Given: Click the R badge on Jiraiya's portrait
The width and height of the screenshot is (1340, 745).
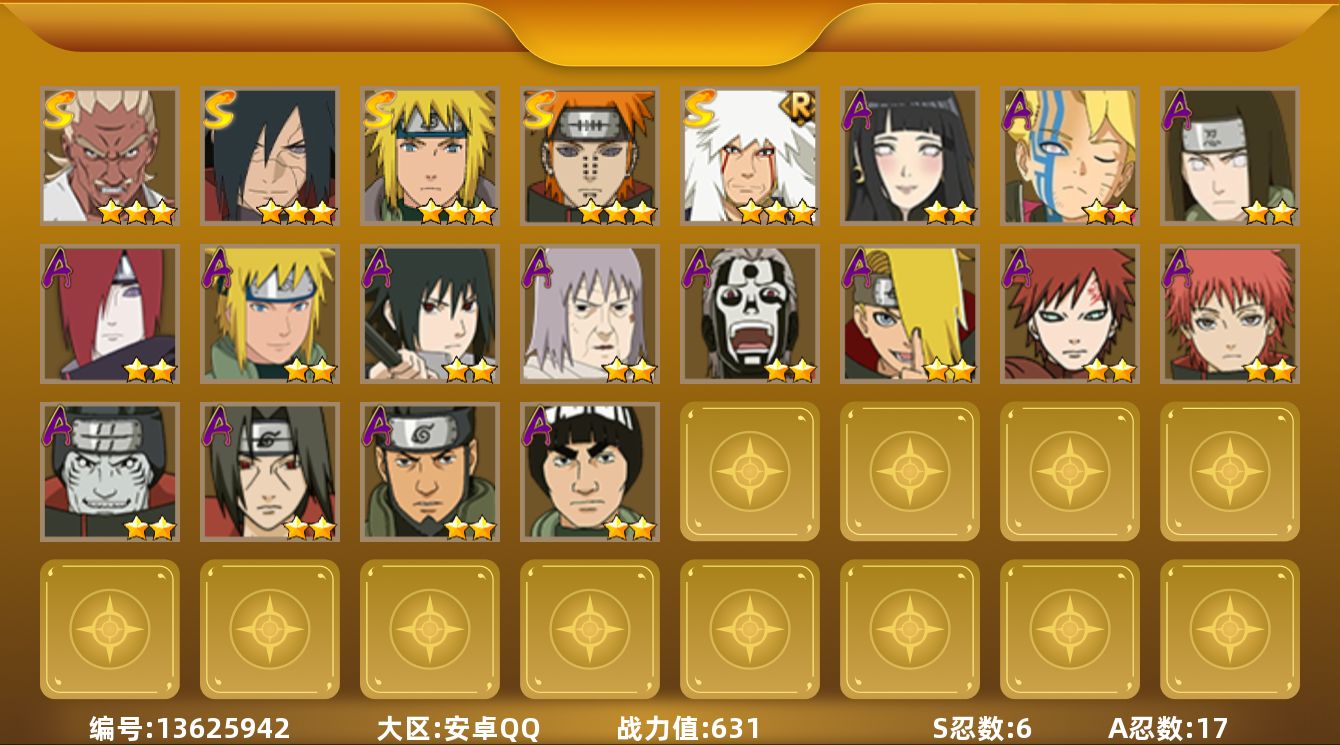Looking at the screenshot, I should (x=799, y=105).
